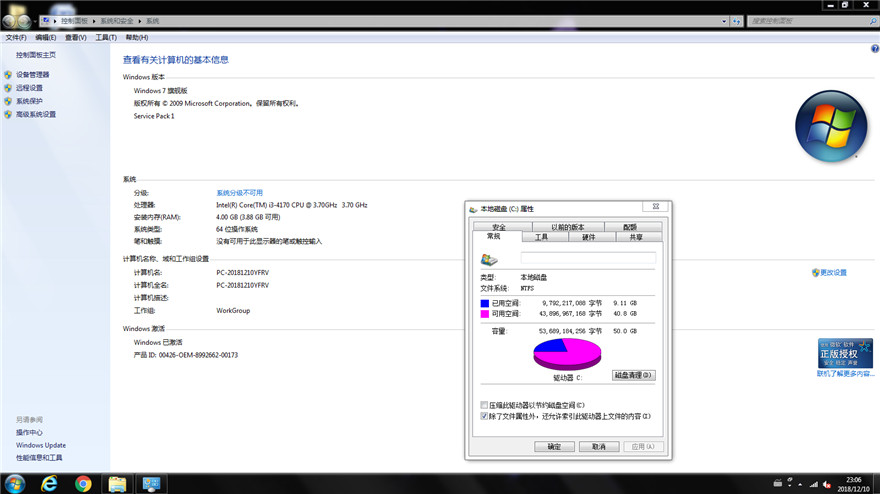Click Disk Cleanup (磁盘清理) button
The width and height of the screenshot is (880, 494).
pos(634,375)
